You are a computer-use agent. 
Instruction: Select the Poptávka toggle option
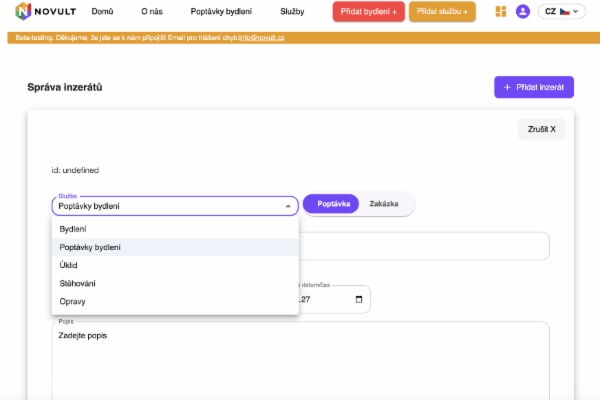pyautogui.click(x=332, y=204)
